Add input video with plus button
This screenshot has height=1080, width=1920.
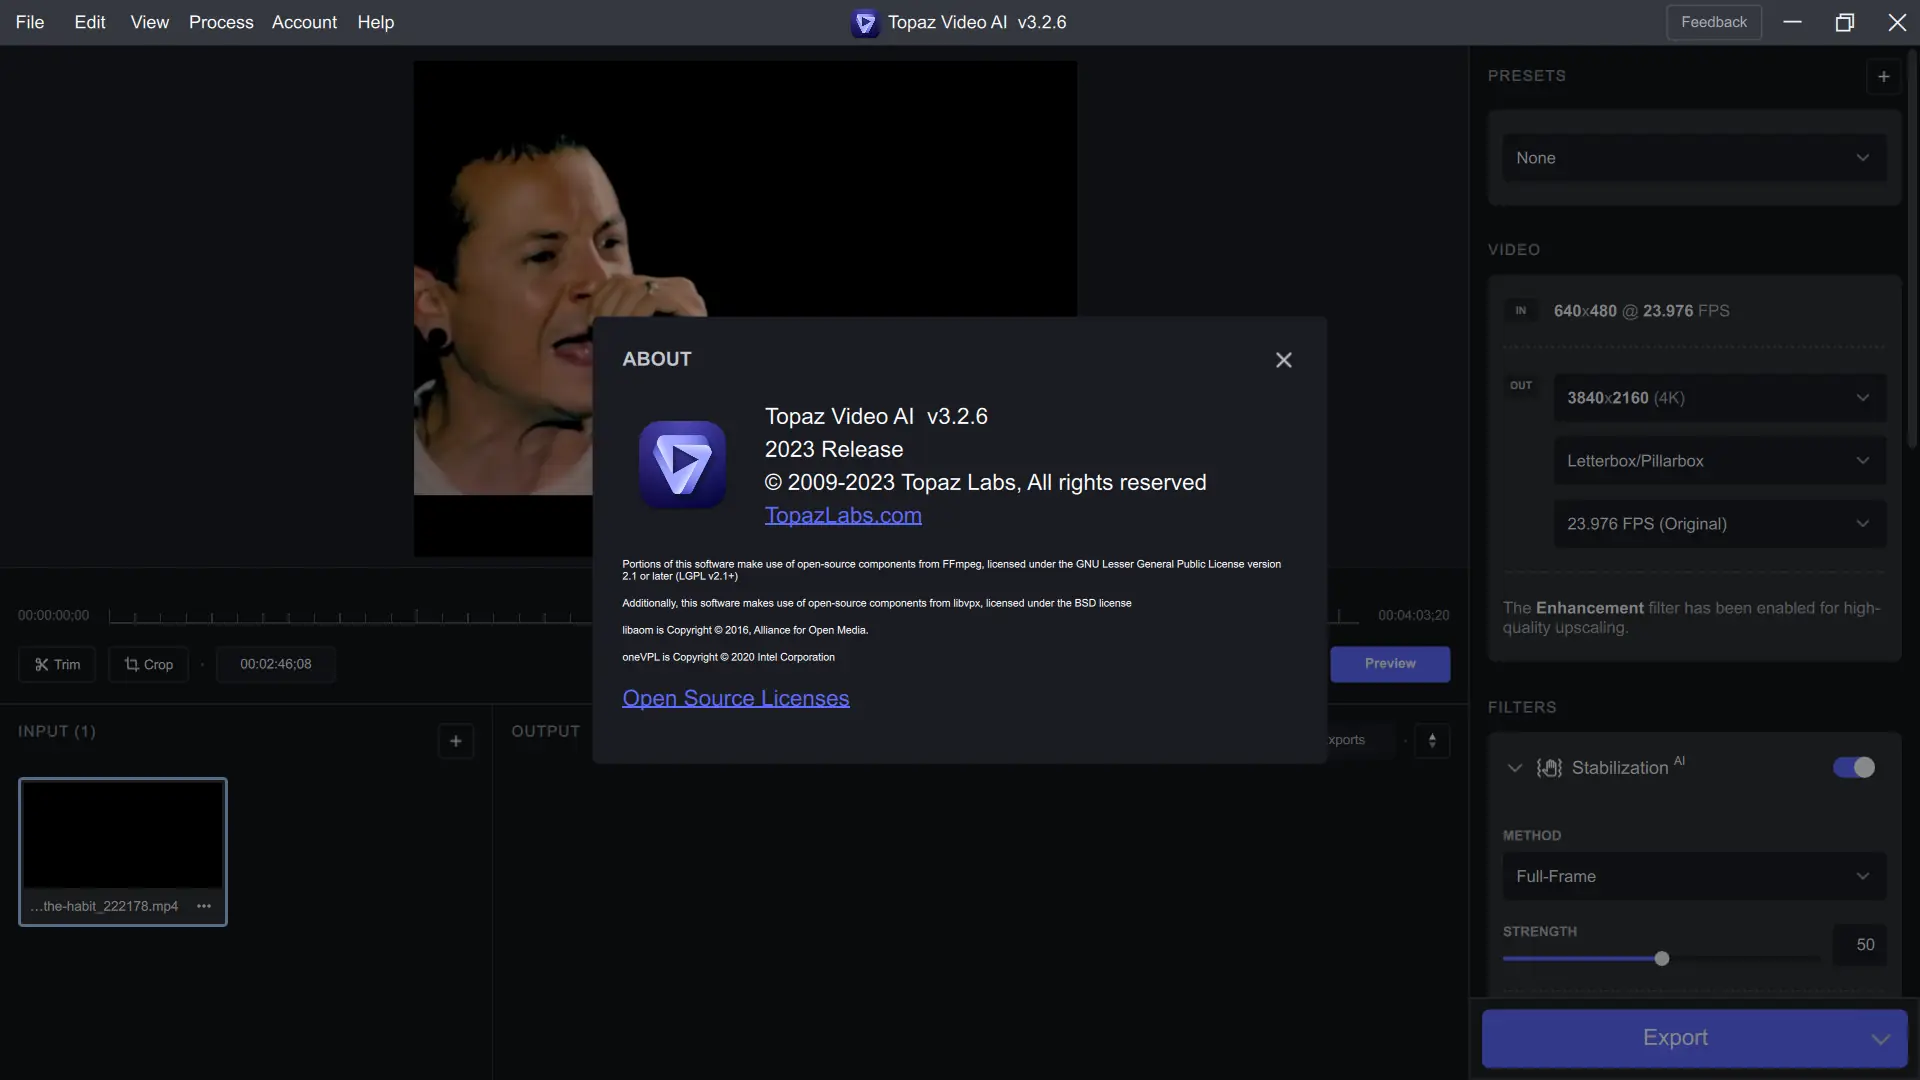455,741
